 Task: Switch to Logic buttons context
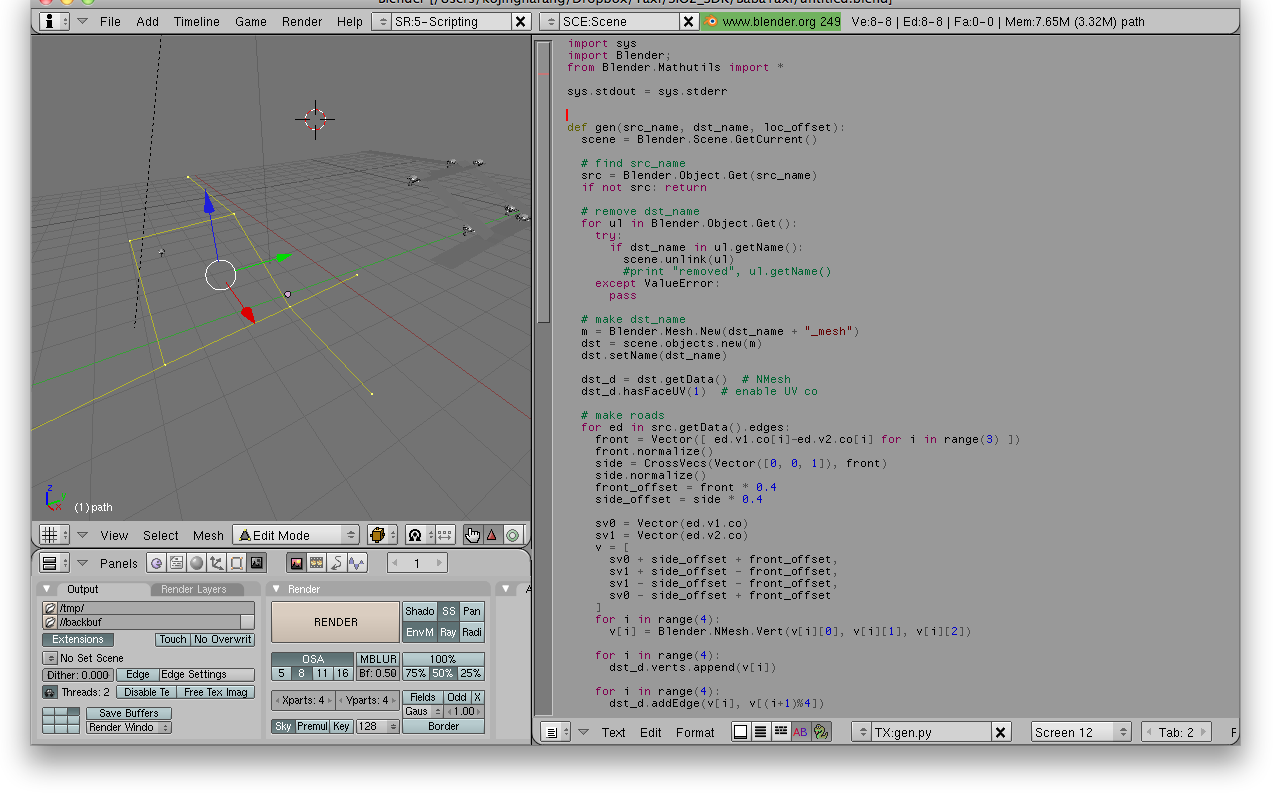pyautogui.click(x=156, y=563)
